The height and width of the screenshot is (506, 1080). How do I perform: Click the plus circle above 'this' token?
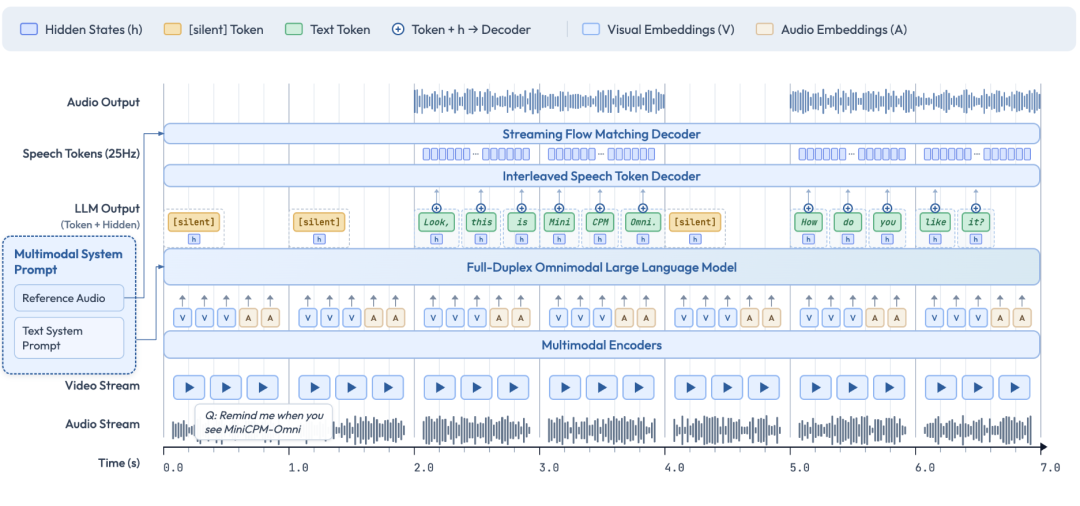tap(481, 208)
